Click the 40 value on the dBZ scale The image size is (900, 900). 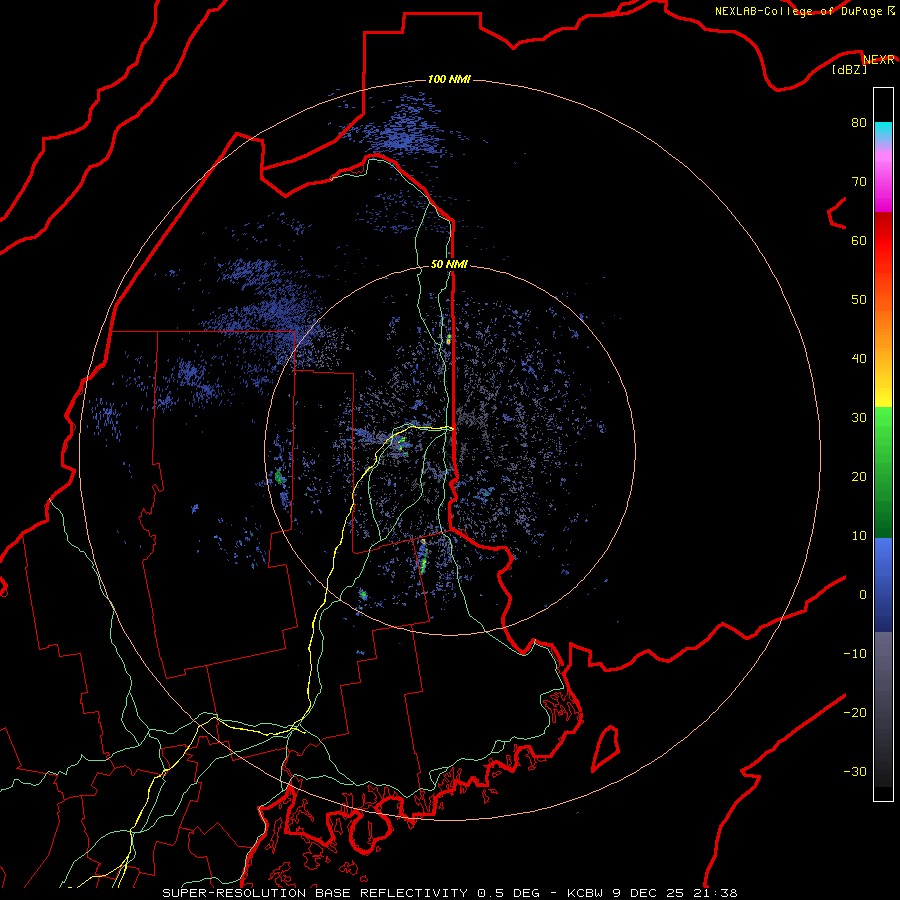coord(859,359)
